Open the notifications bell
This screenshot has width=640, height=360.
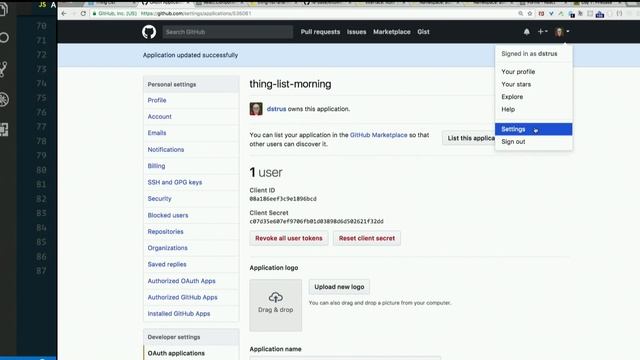click(x=527, y=31)
